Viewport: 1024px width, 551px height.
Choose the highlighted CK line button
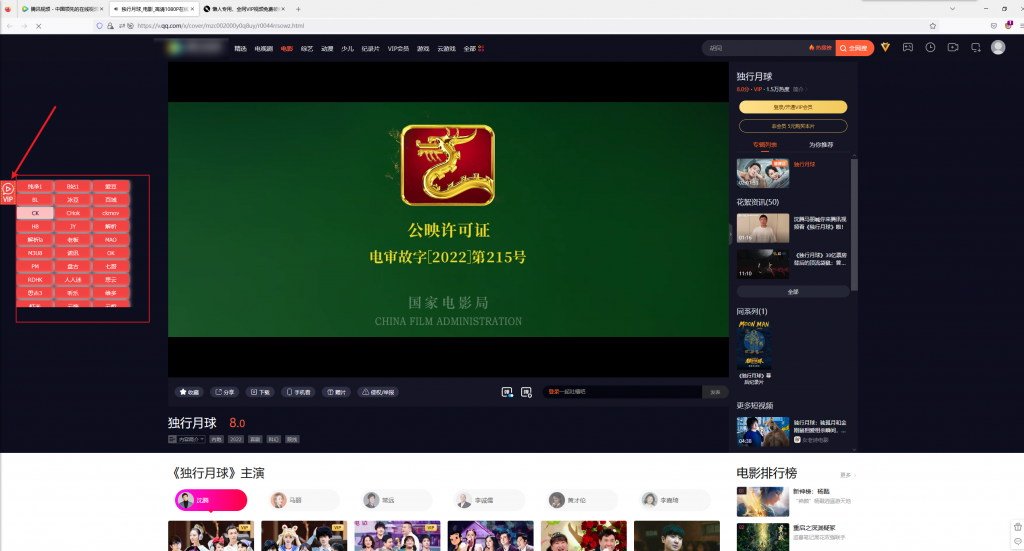point(35,213)
